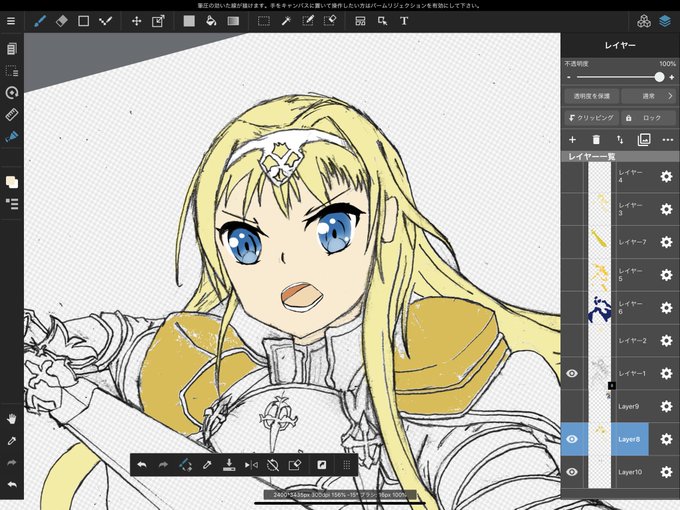
Task: Click the add image layer icon
Action: tap(644, 139)
